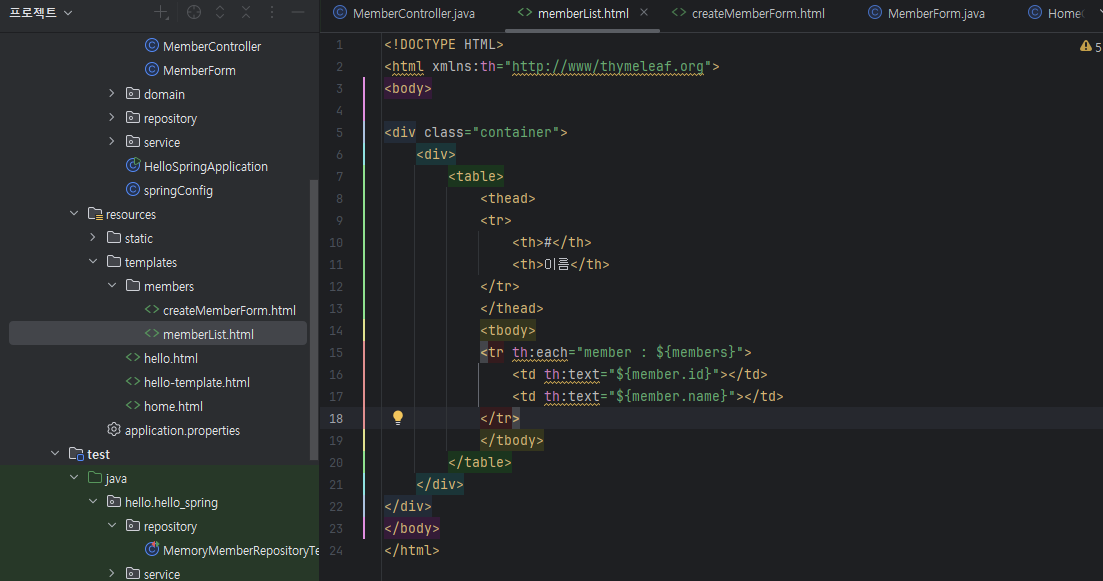Click the 이름 table header text

coord(556,264)
